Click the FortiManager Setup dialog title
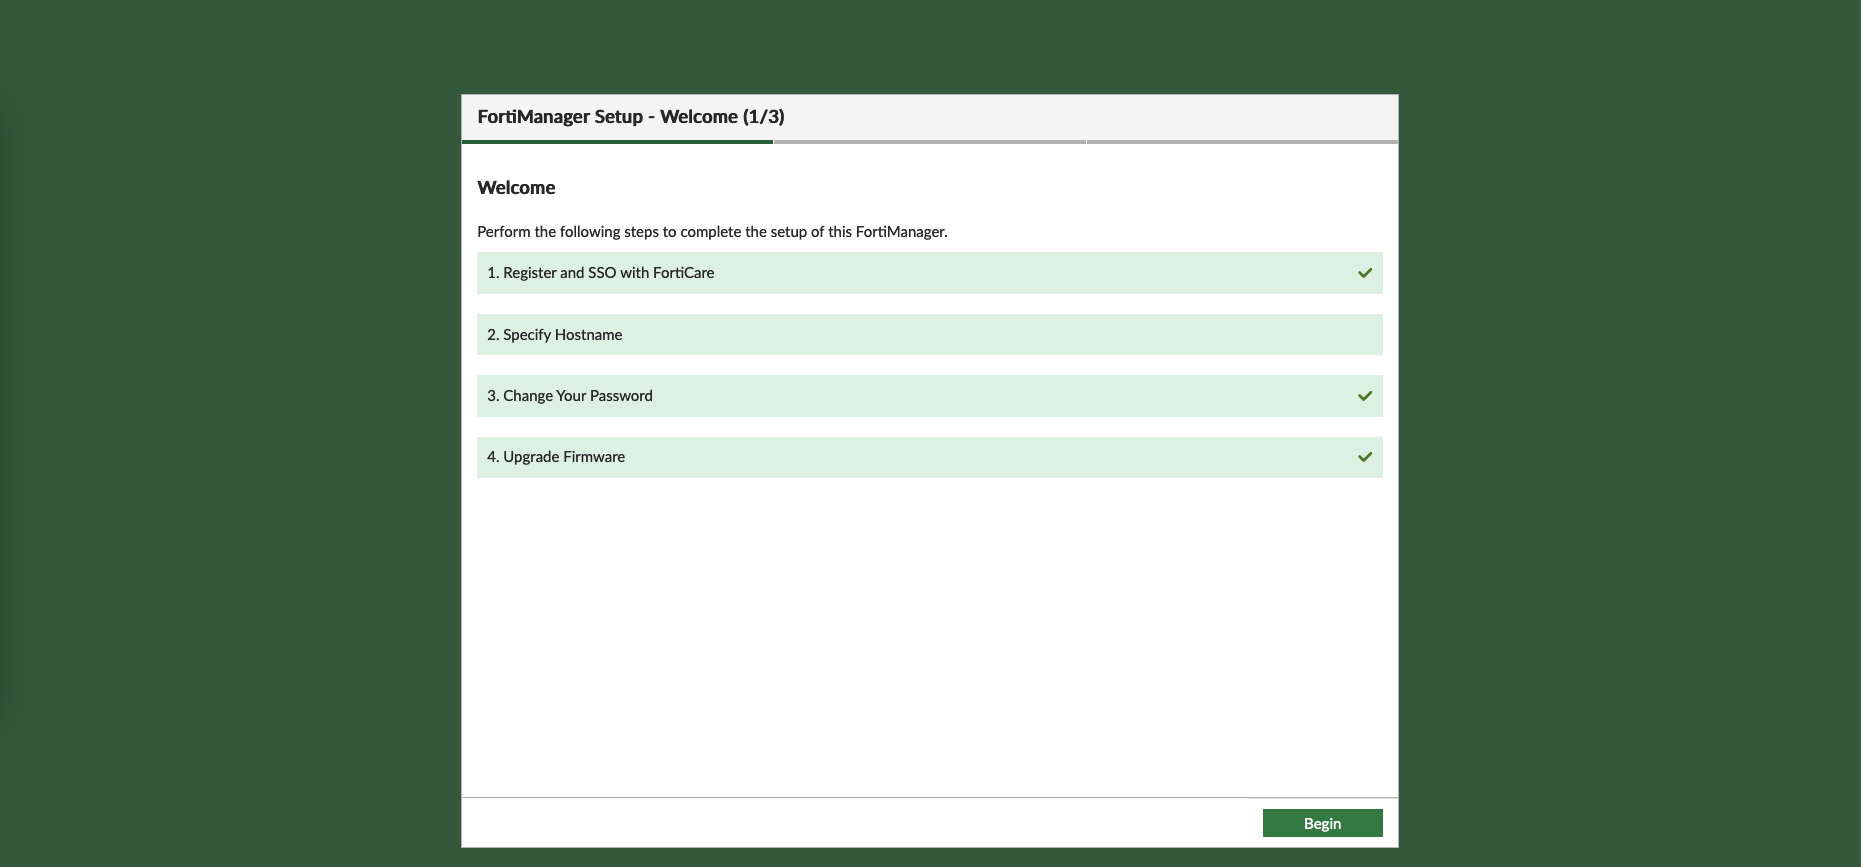Viewport: 1861px width, 867px height. point(560,117)
